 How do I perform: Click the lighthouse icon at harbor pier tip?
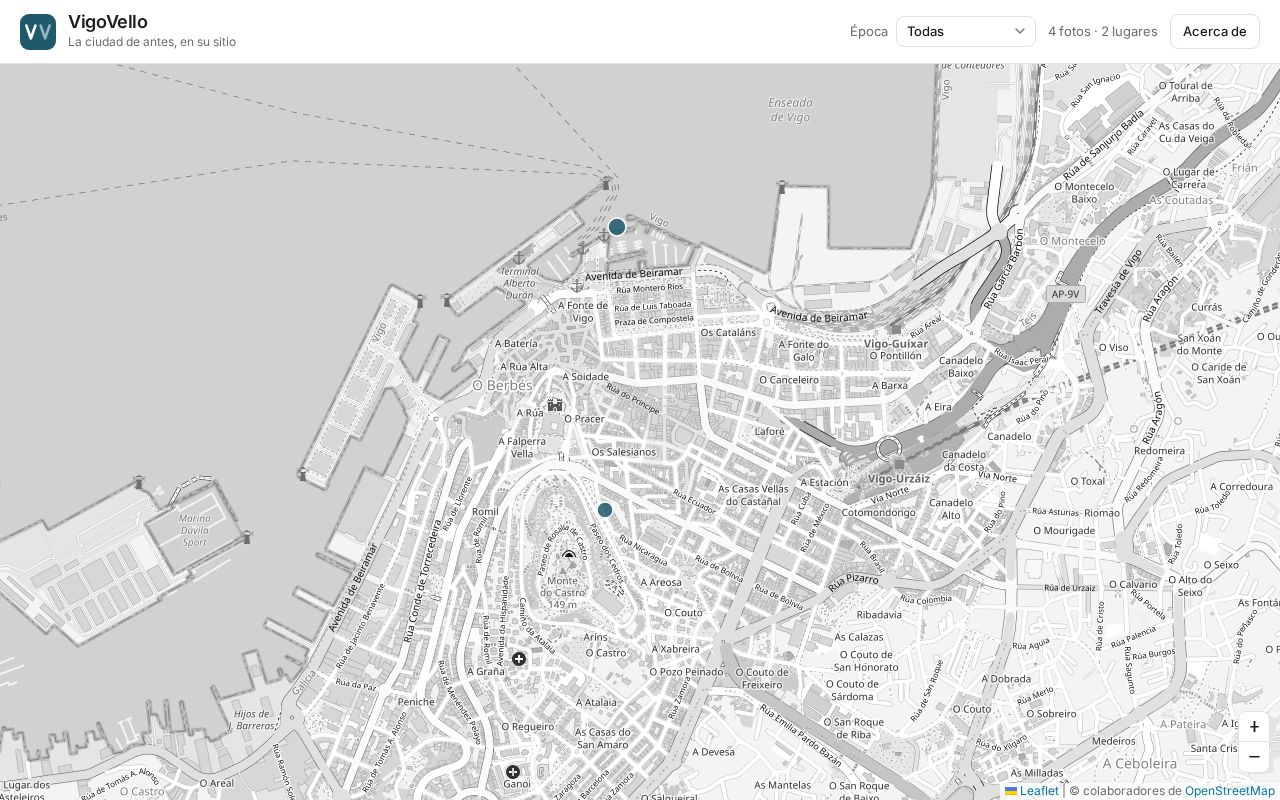606,183
